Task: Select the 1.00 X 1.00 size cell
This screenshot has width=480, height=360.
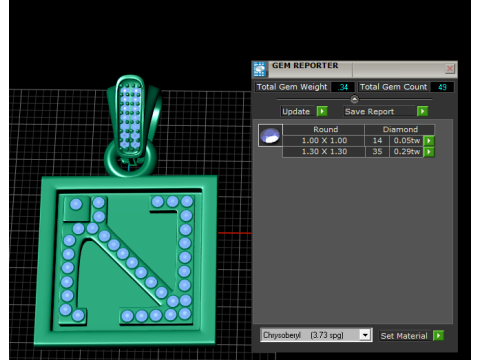Action: (323, 141)
